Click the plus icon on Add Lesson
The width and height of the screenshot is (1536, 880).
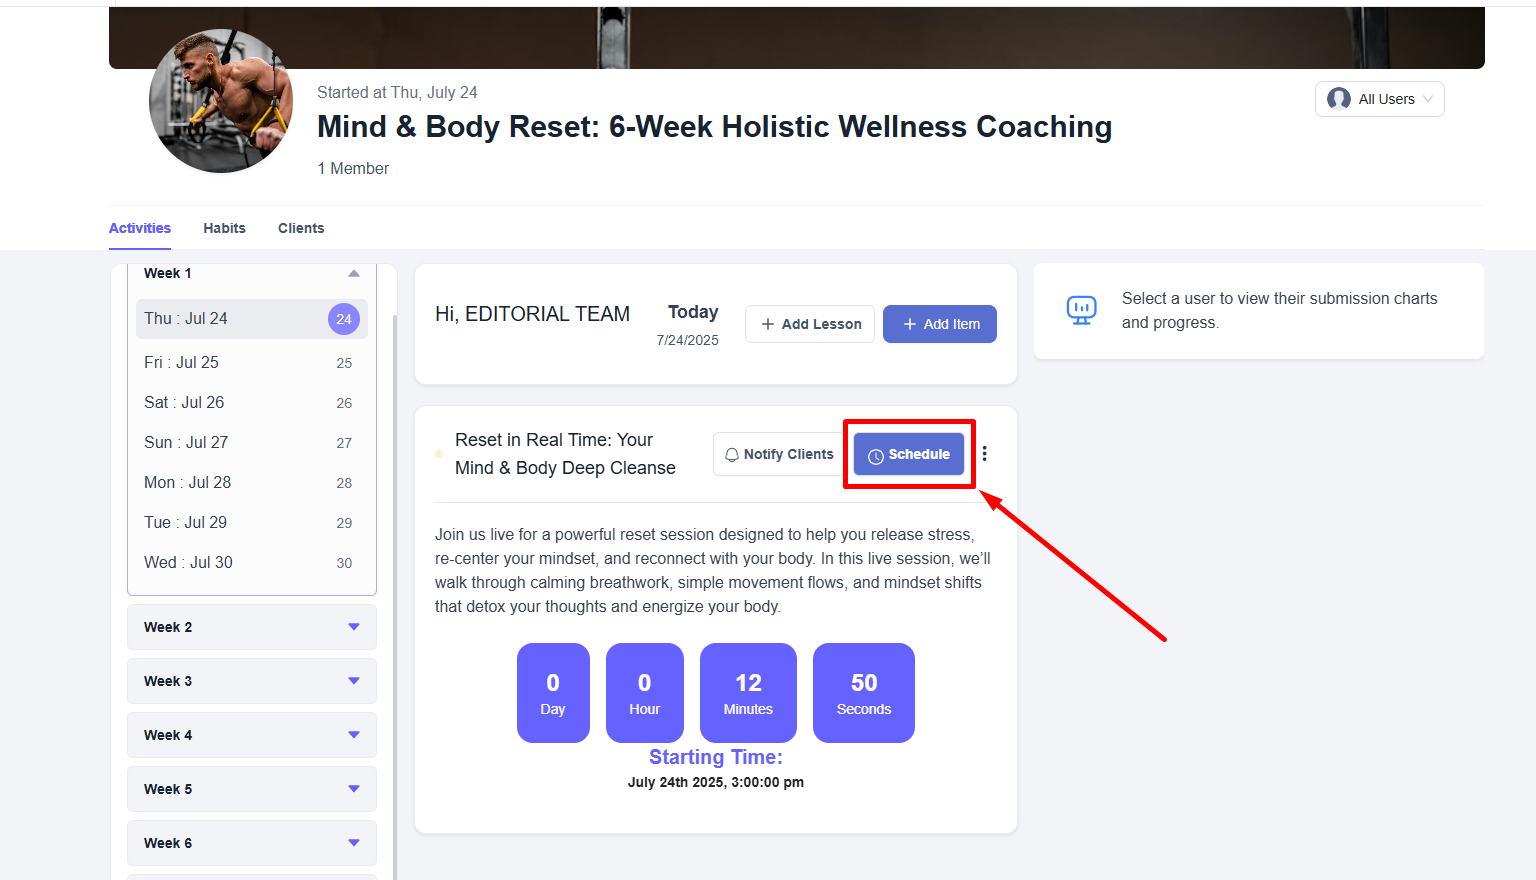coord(768,324)
